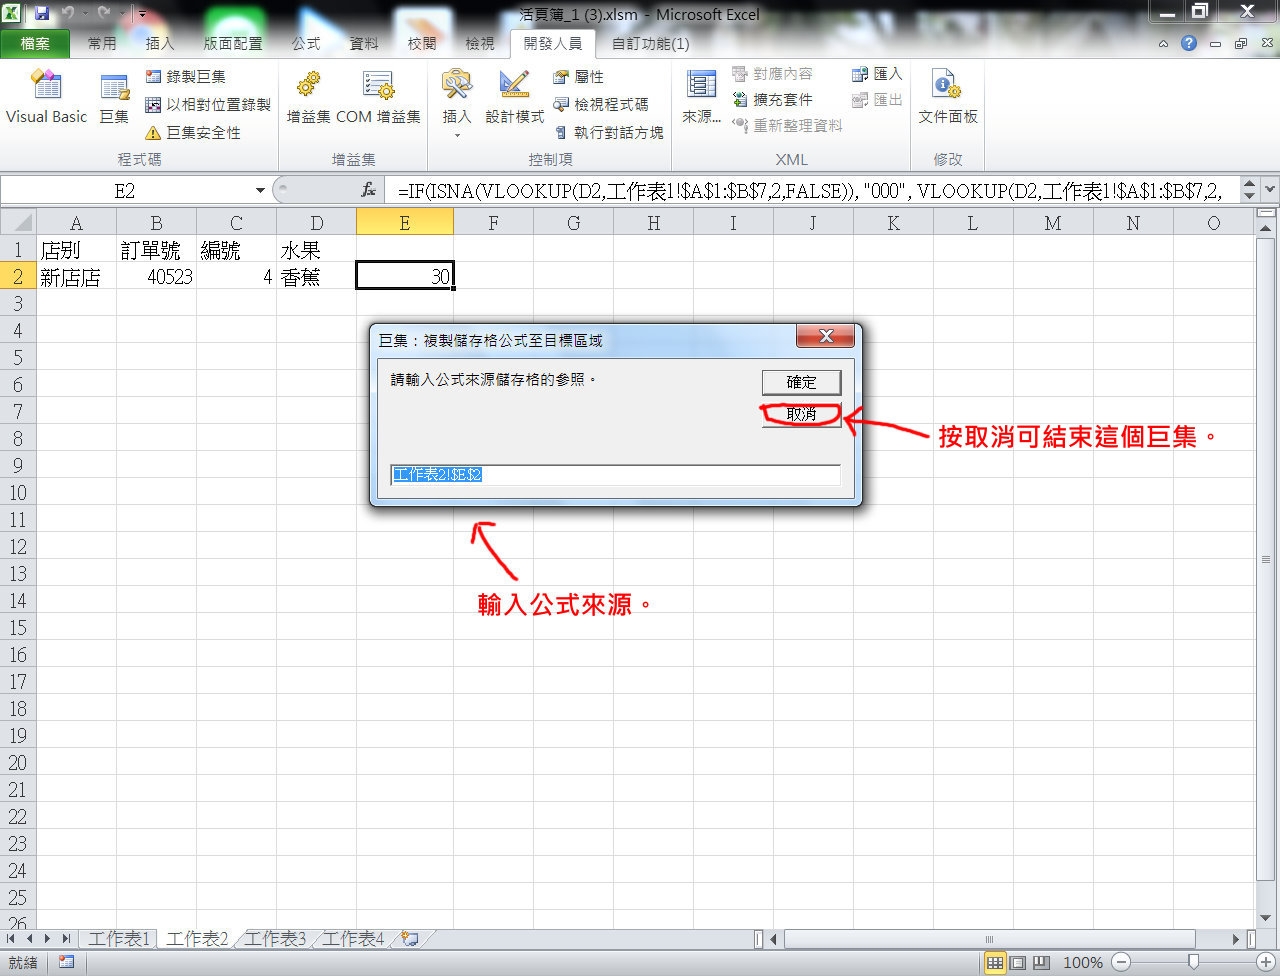Viewport: 1280px width, 976px height.
Task: Switch to Normal view in status bar
Action: click(x=995, y=962)
